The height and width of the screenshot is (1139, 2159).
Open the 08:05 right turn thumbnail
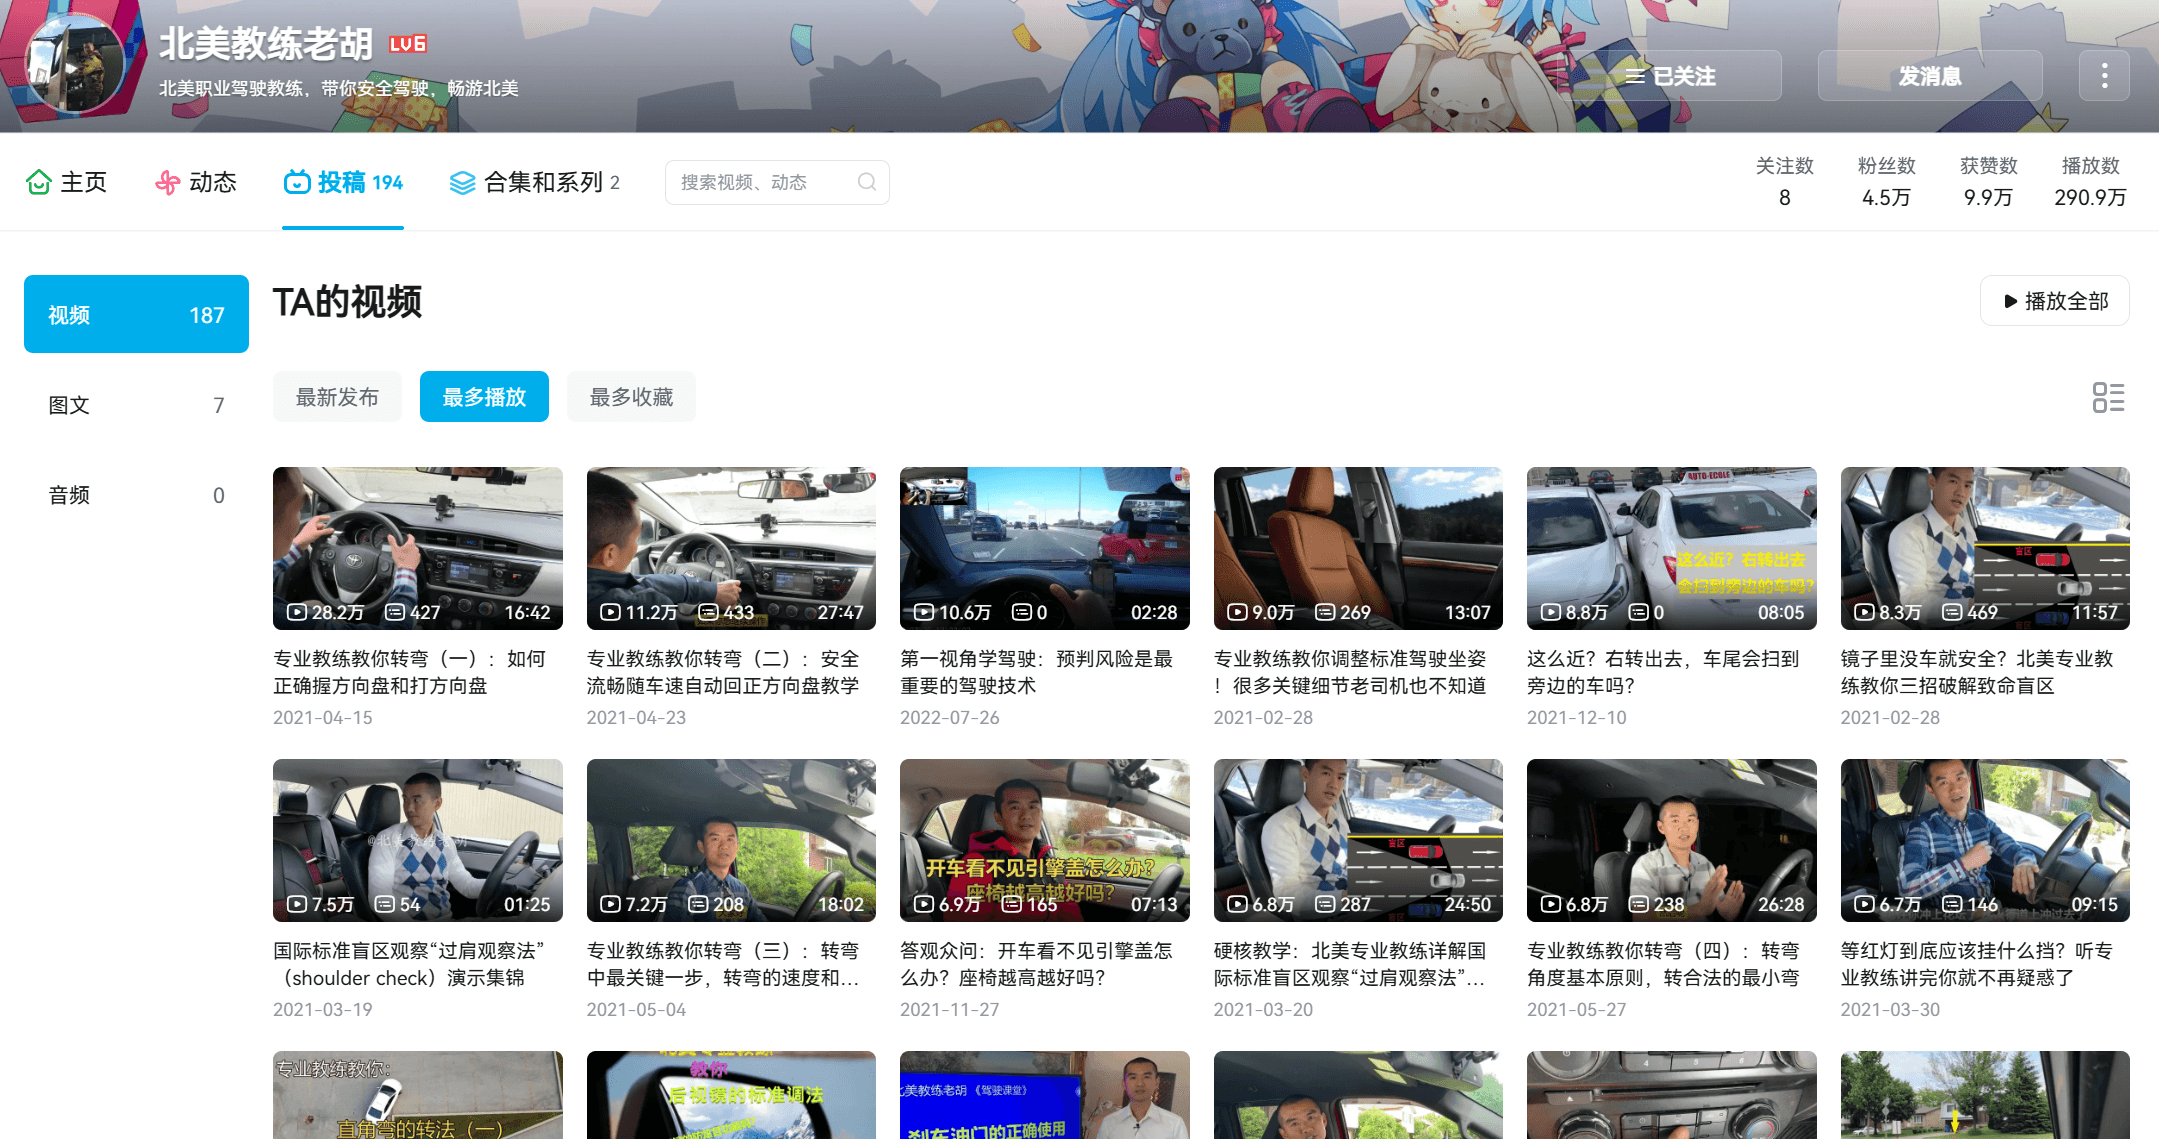pos(1672,548)
